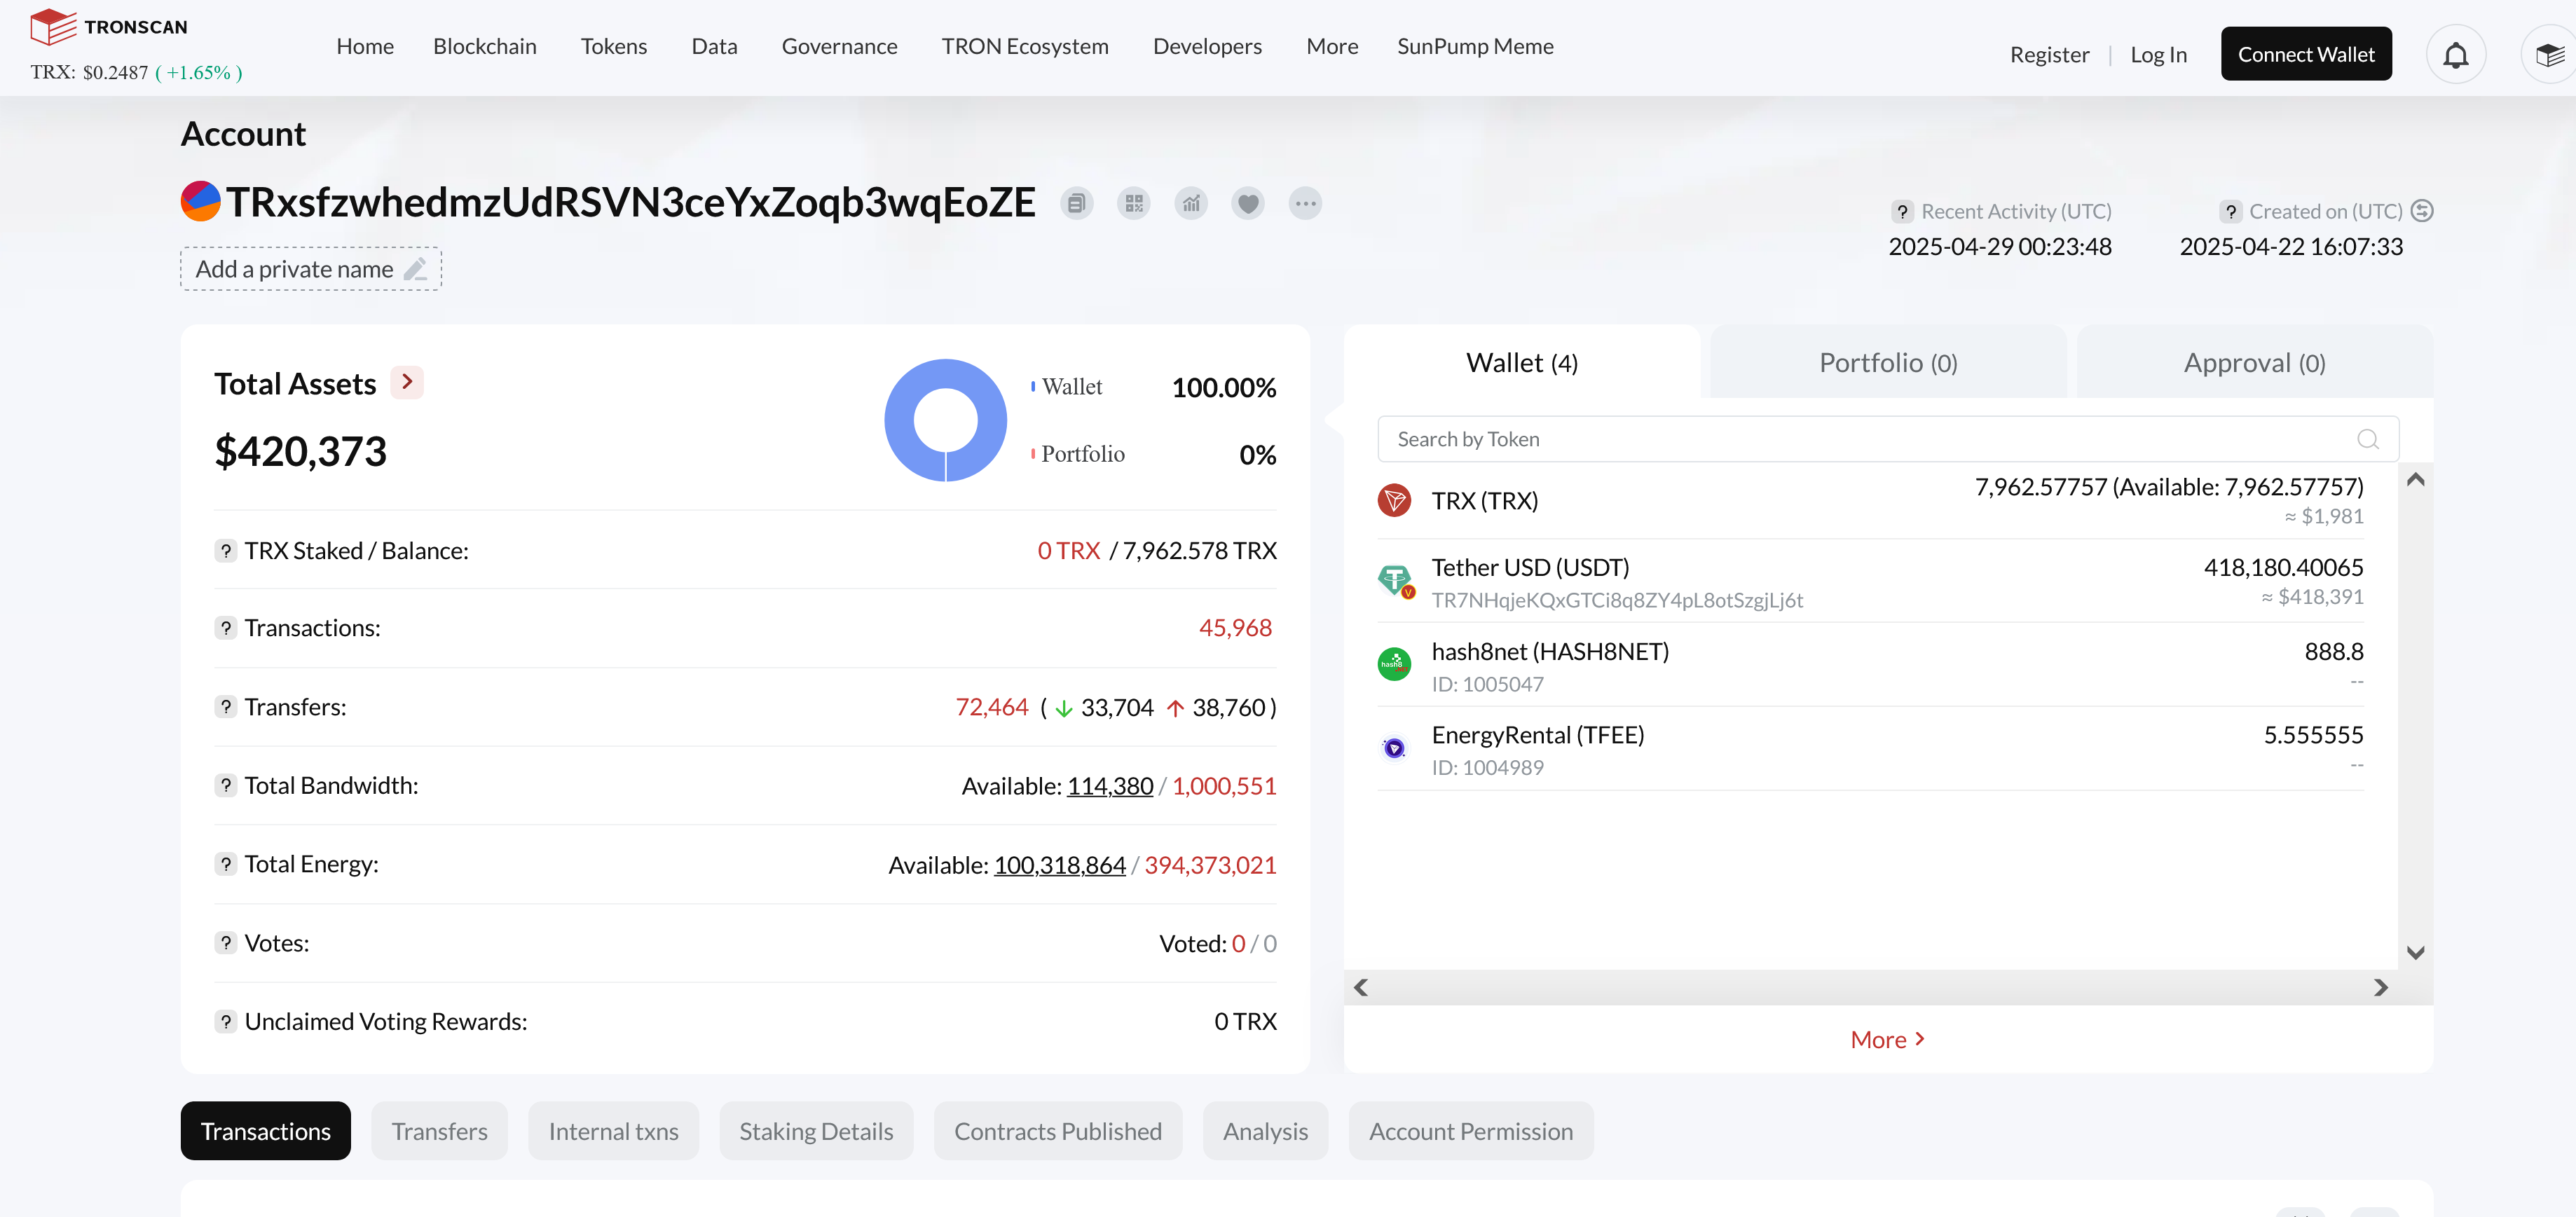Click the 45,968 transactions count
Viewport: 2576px width, 1217px height.
point(1235,628)
